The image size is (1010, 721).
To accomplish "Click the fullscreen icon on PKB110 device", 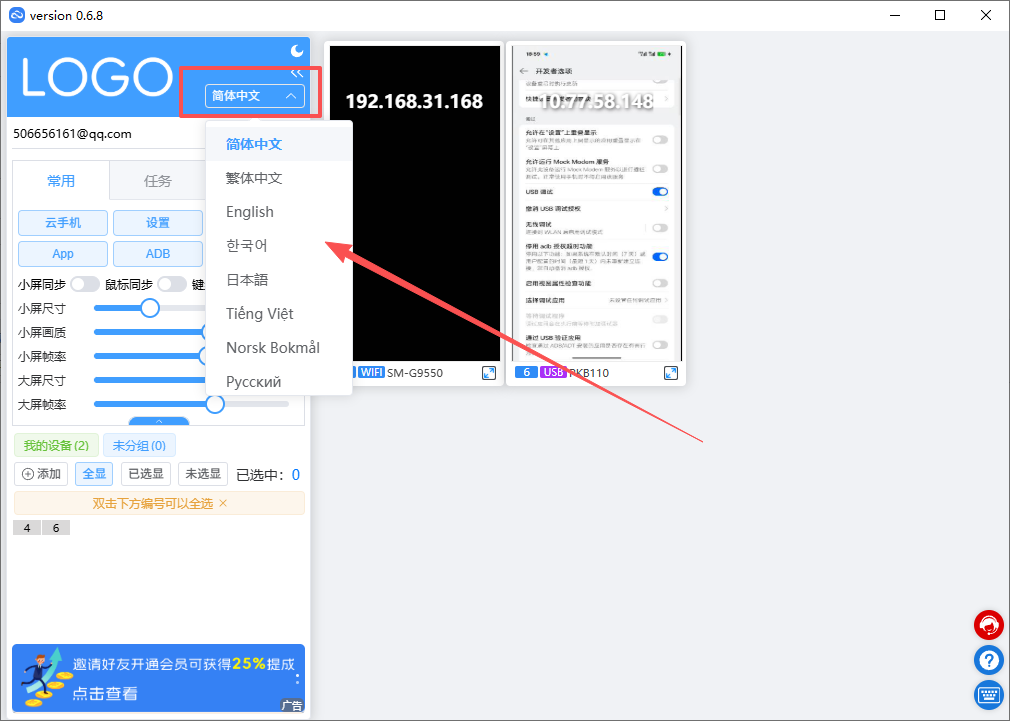I will pos(672,373).
